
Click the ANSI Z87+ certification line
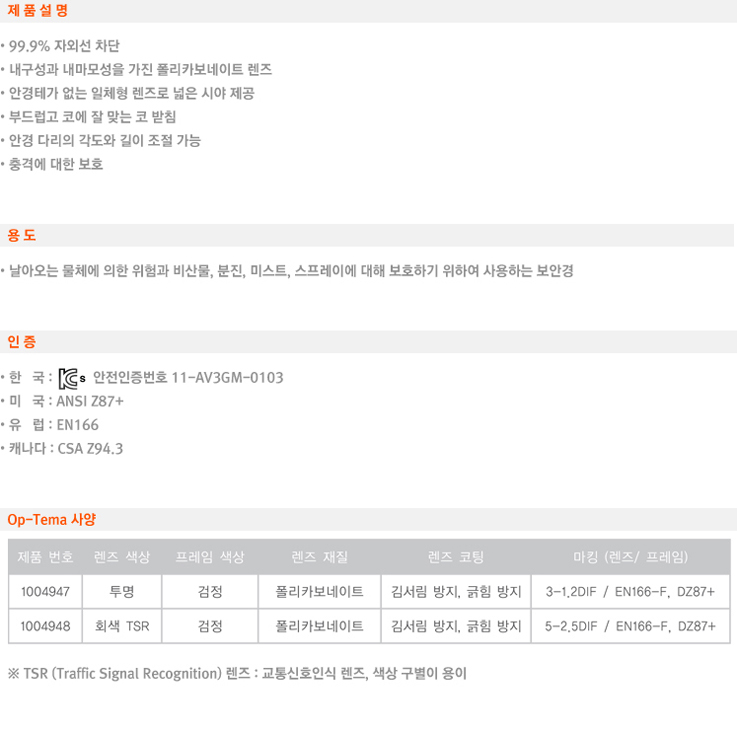pos(62,401)
